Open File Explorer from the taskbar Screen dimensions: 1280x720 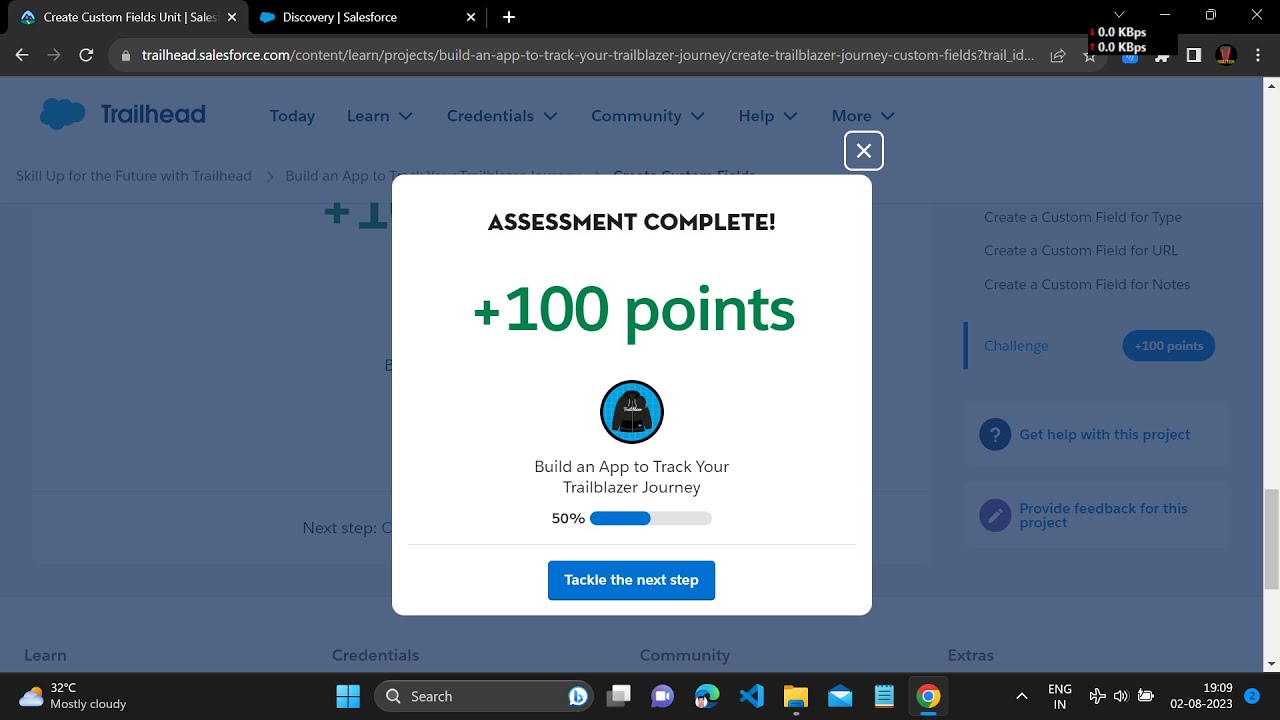[796, 696]
